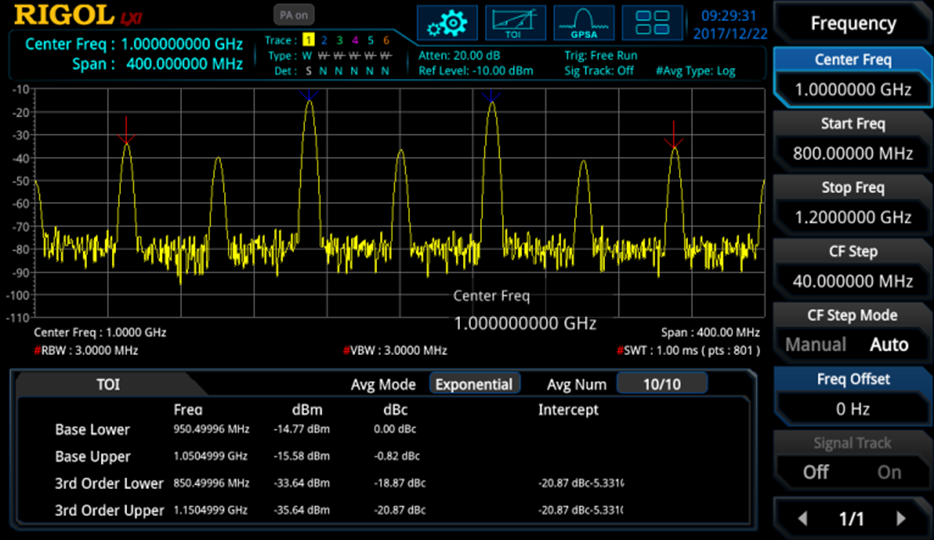Edit the Avg Num 10/10 field
934x540 pixels.
point(661,384)
